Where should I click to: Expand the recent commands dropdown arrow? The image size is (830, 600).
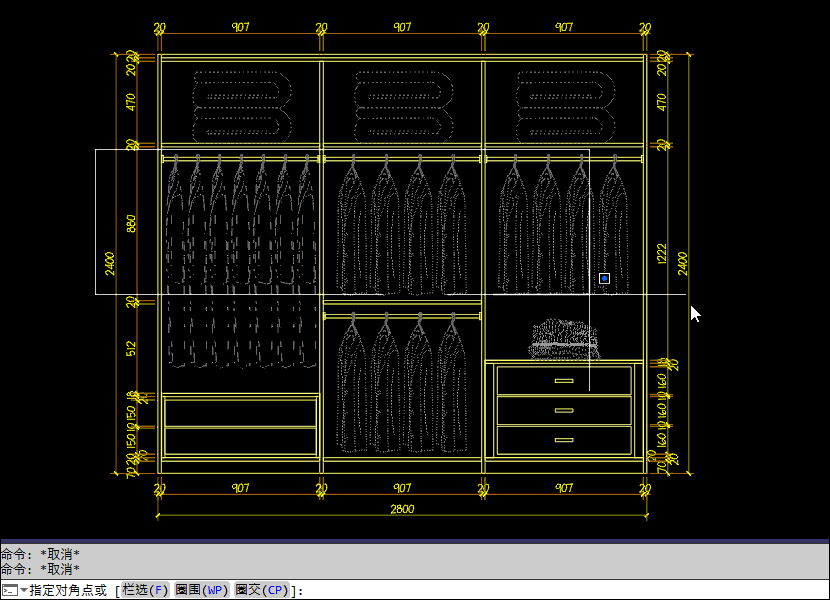tap(23, 590)
